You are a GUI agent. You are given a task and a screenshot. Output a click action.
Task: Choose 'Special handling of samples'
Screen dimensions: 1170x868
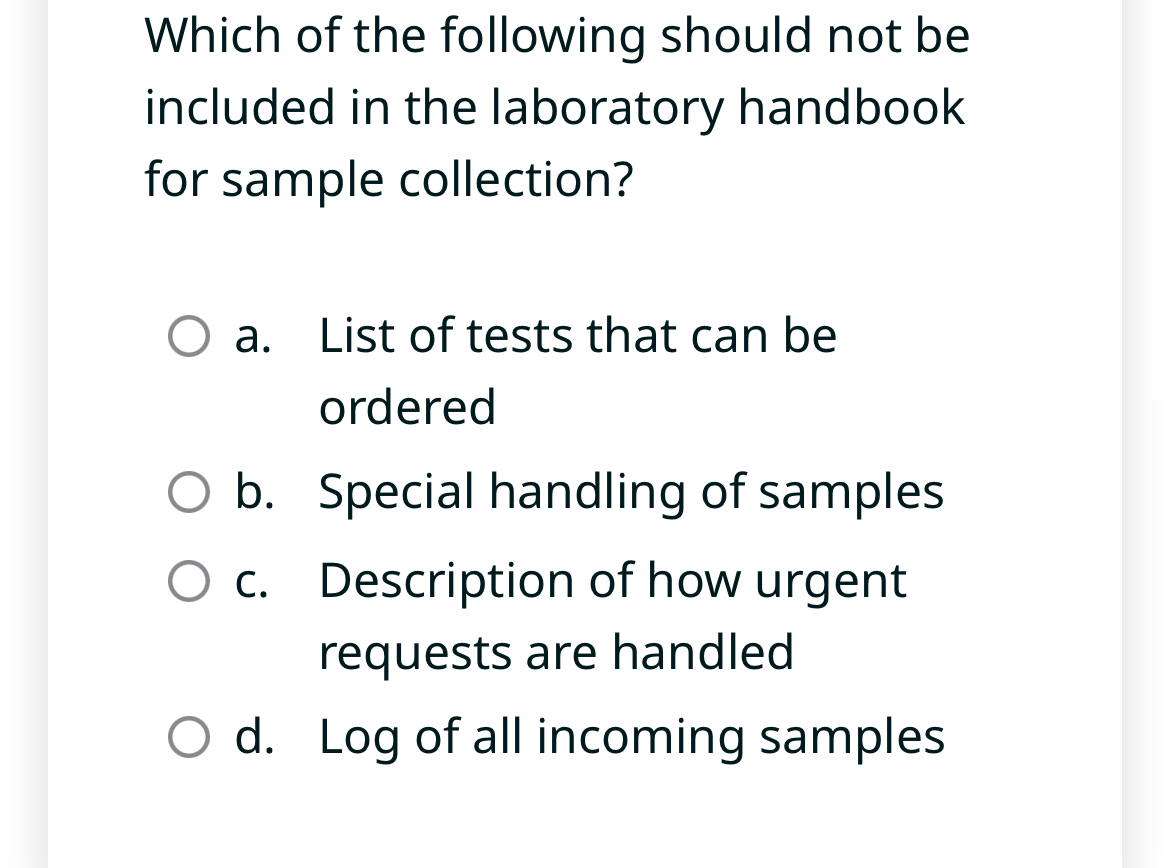[x=630, y=491]
